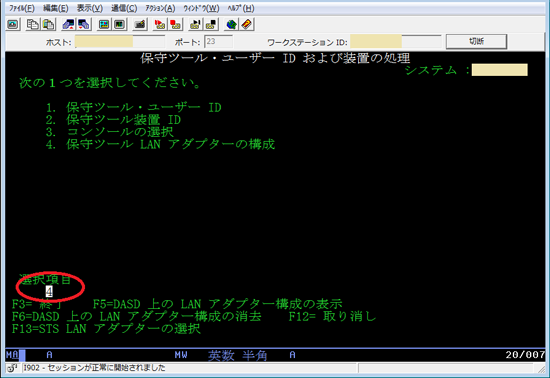Click the Play Macro toolbar icon

[195, 25]
